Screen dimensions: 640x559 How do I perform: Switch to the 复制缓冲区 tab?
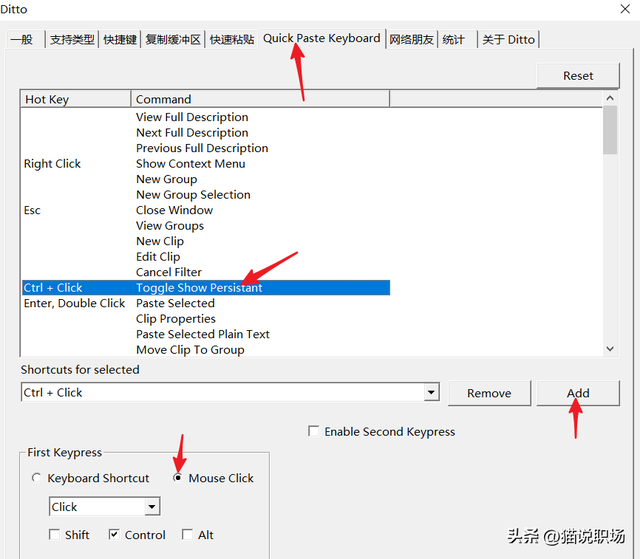point(173,40)
